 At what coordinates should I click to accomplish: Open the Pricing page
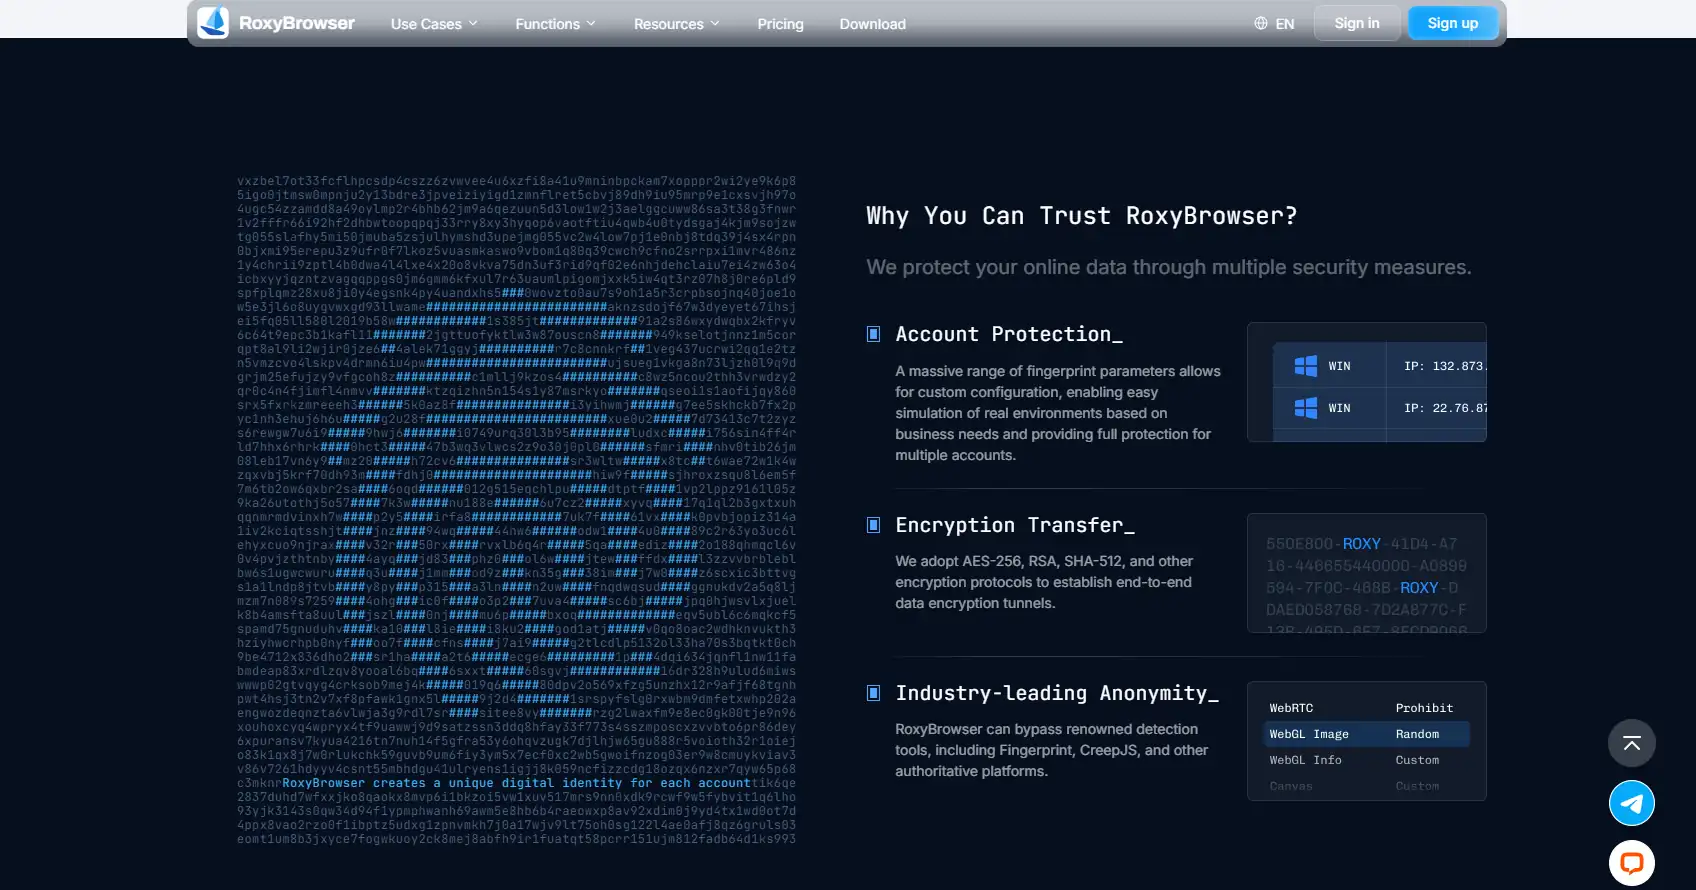pos(780,24)
